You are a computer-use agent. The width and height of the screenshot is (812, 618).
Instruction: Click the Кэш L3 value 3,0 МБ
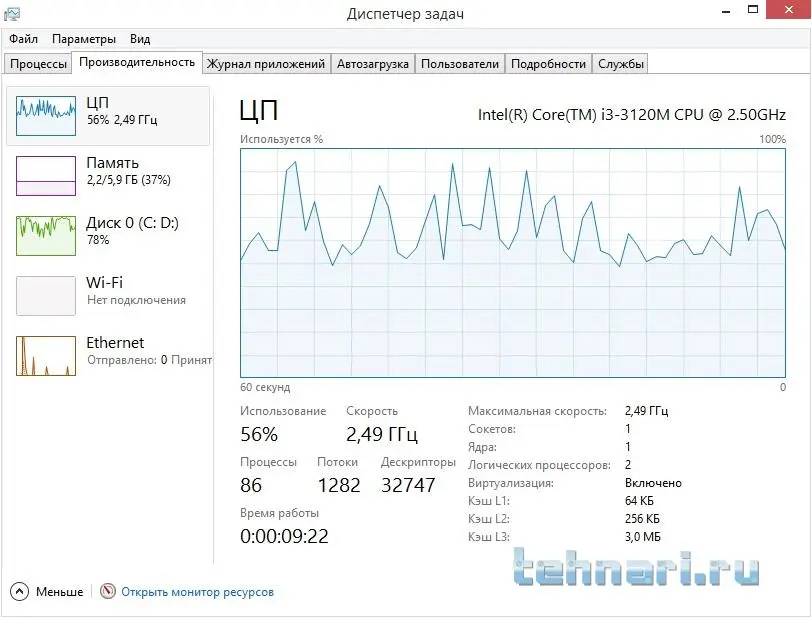click(x=643, y=537)
